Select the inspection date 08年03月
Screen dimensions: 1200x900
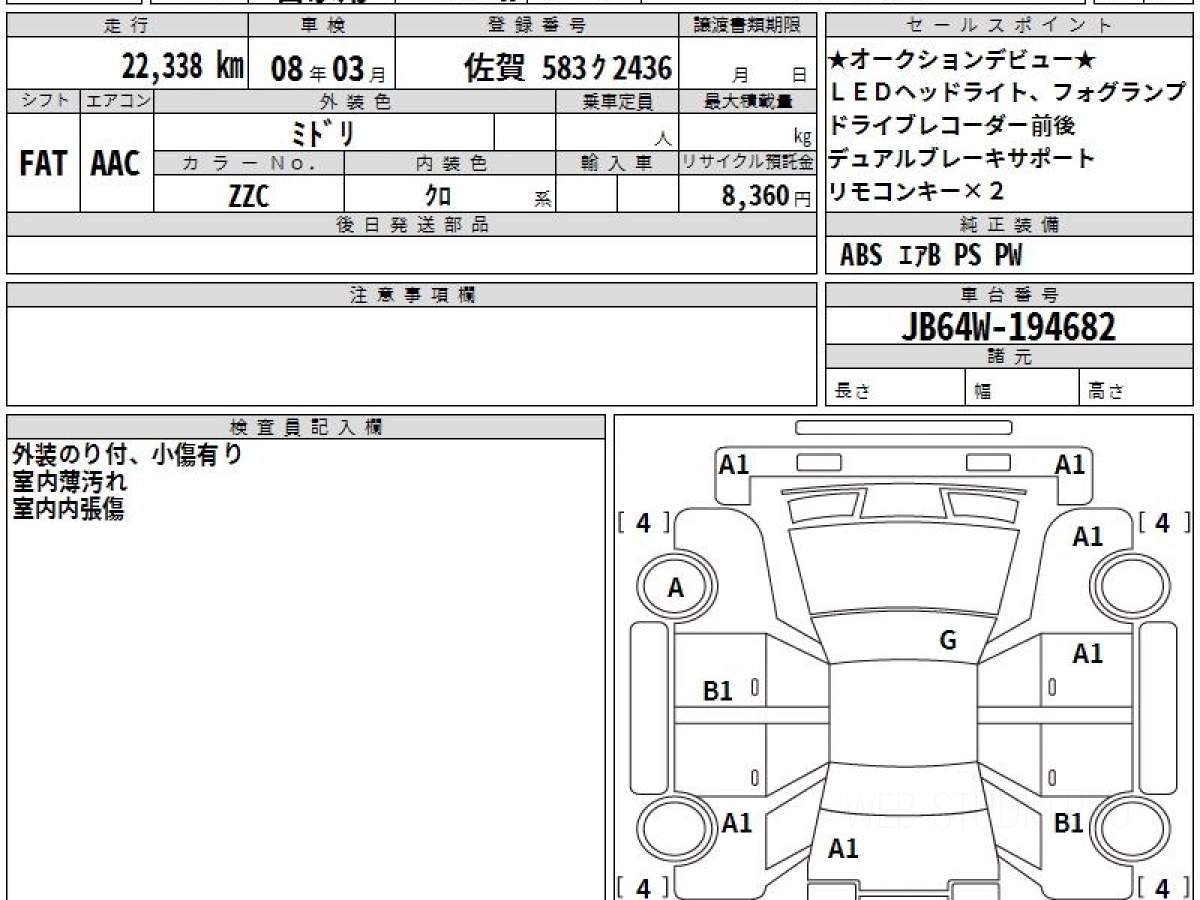[x=328, y=69]
